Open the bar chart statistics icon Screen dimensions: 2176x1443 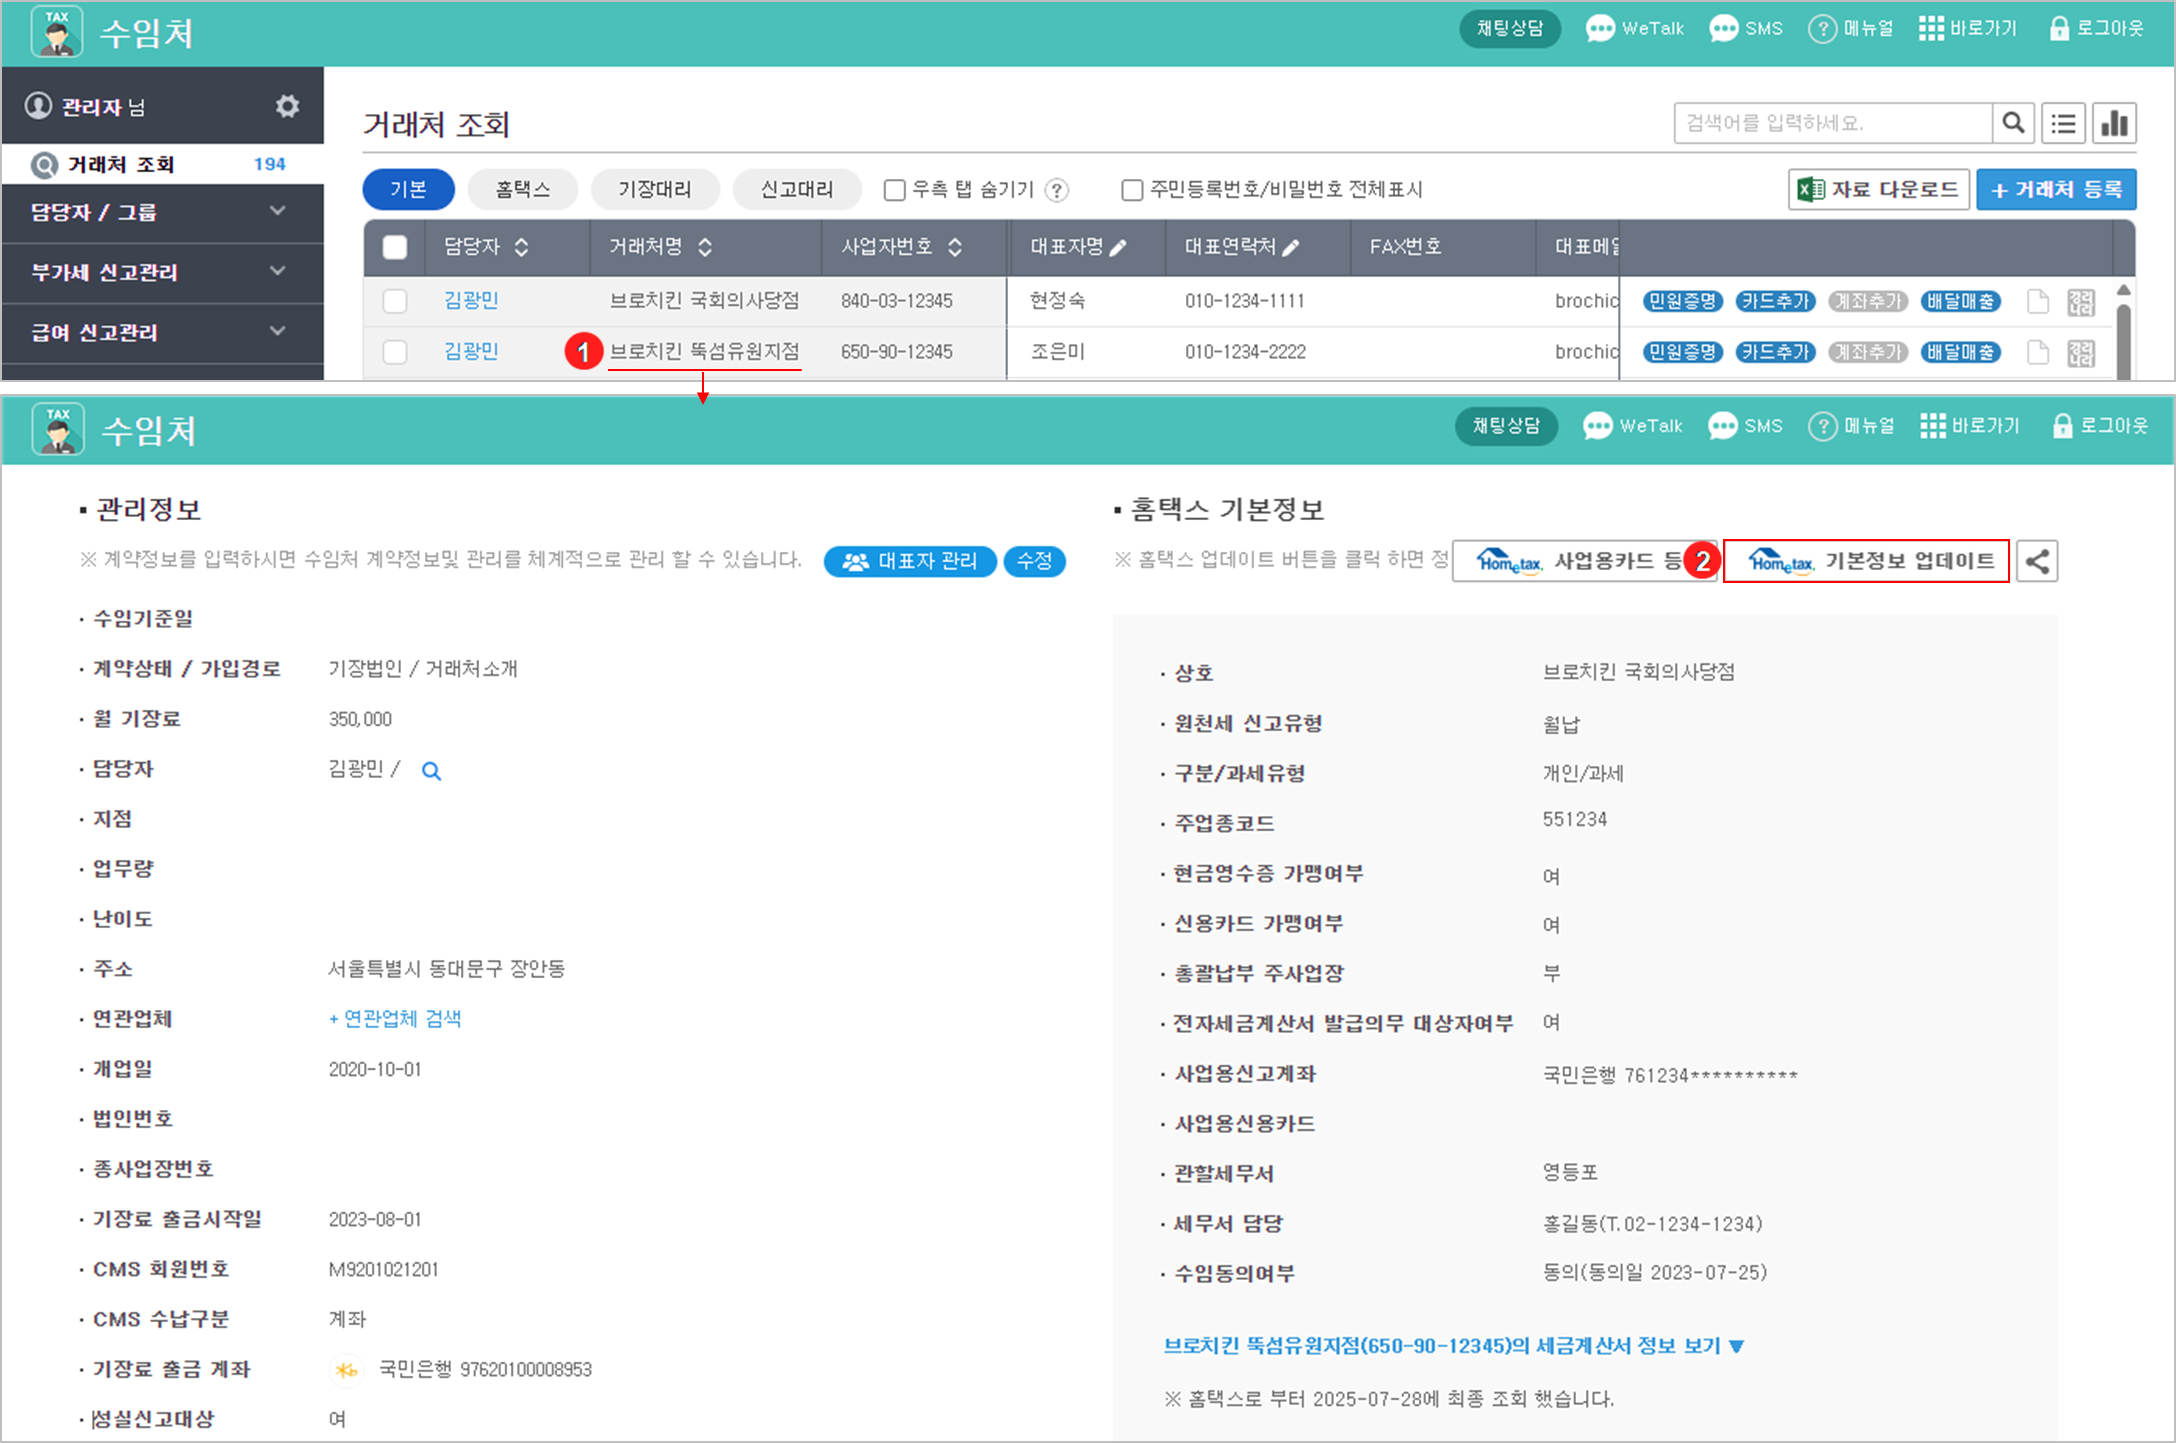pos(2114,123)
